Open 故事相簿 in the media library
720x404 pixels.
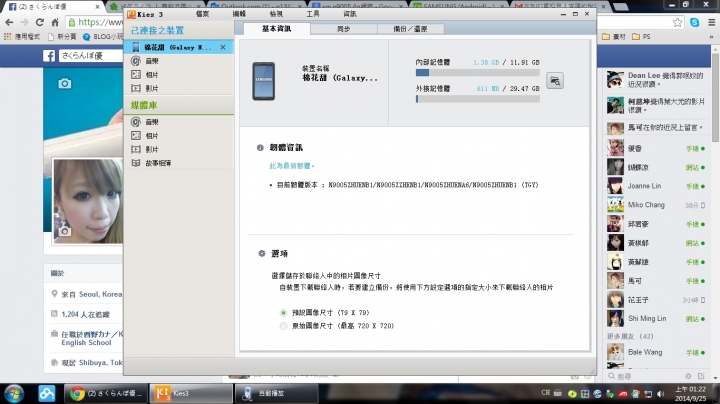pos(158,163)
